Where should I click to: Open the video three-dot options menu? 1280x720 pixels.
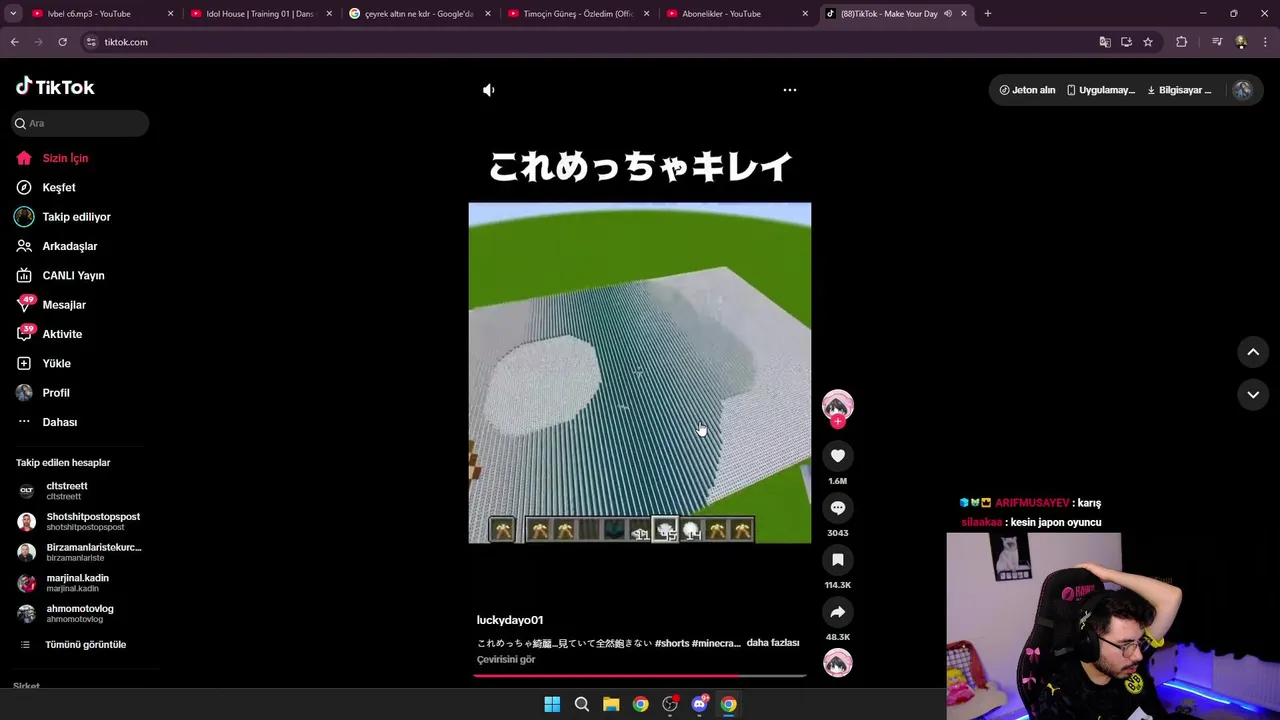pos(789,90)
